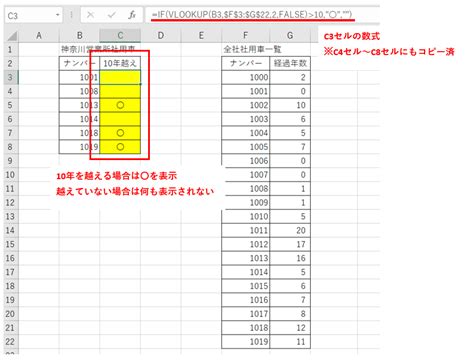Click yellow cell C8 with circle
This screenshot has height=363, width=474.
coord(120,147)
